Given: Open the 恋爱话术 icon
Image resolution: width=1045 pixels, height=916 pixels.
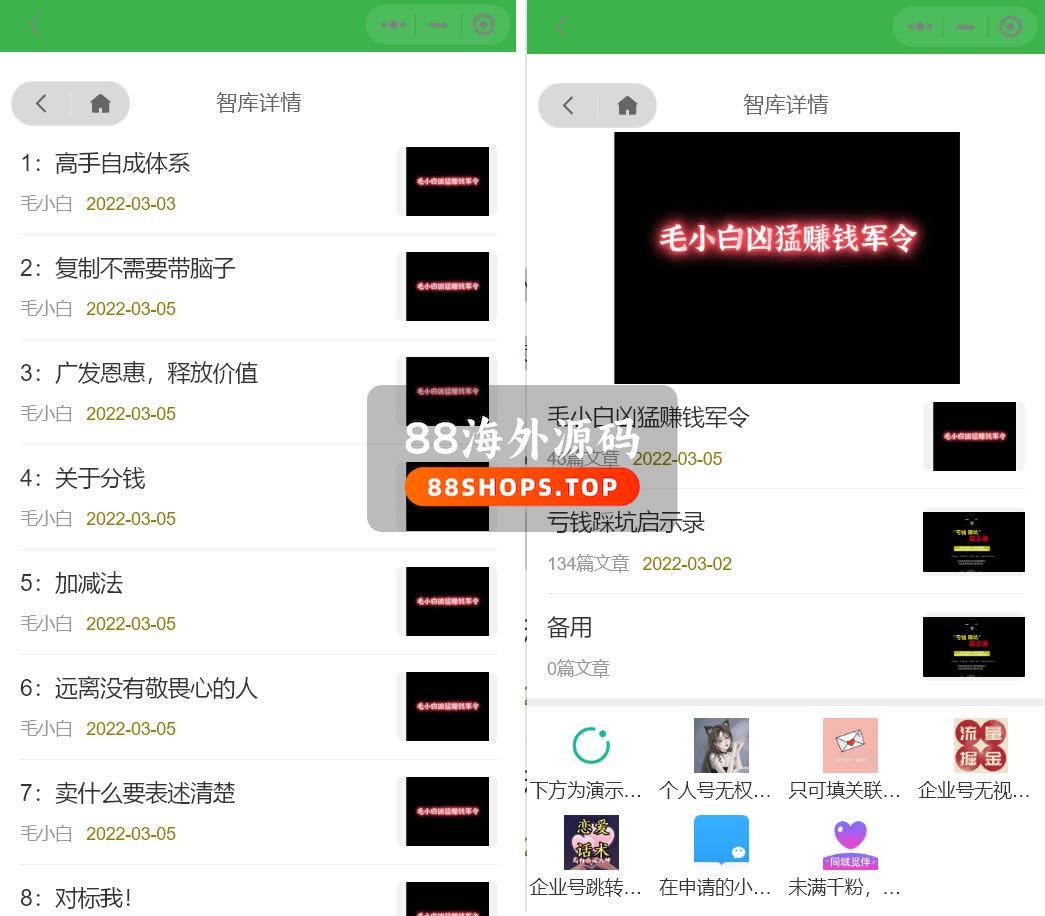Looking at the screenshot, I should pyautogui.click(x=591, y=842).
